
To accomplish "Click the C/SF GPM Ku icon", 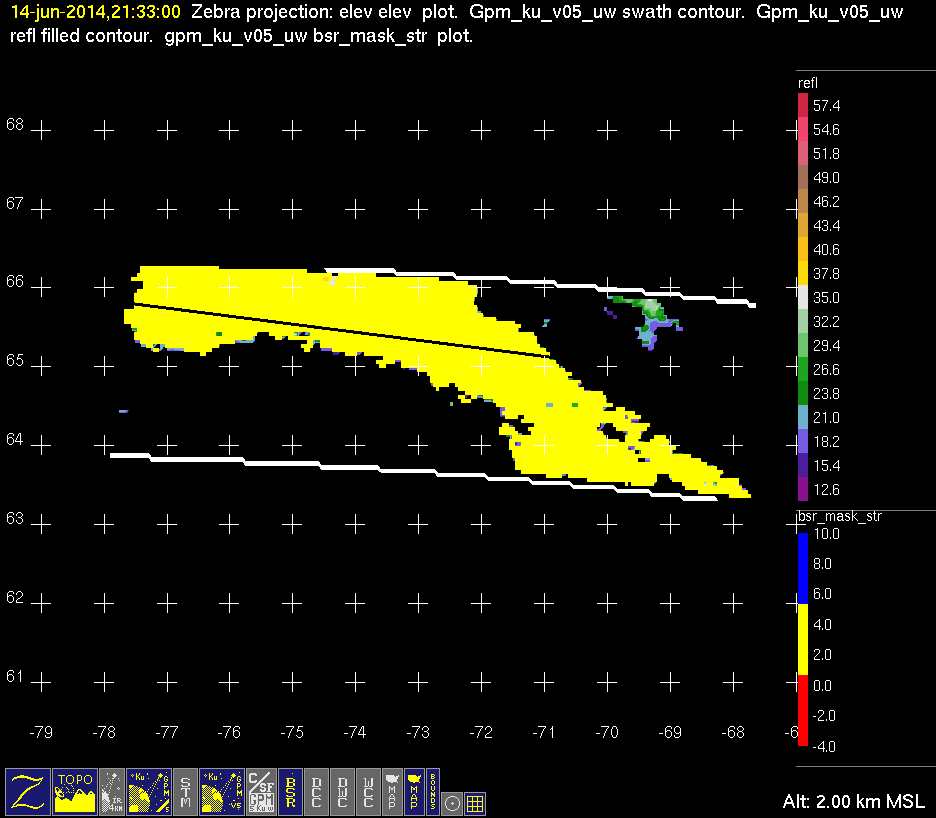I will pyautogui.click(x=260, y=790).
